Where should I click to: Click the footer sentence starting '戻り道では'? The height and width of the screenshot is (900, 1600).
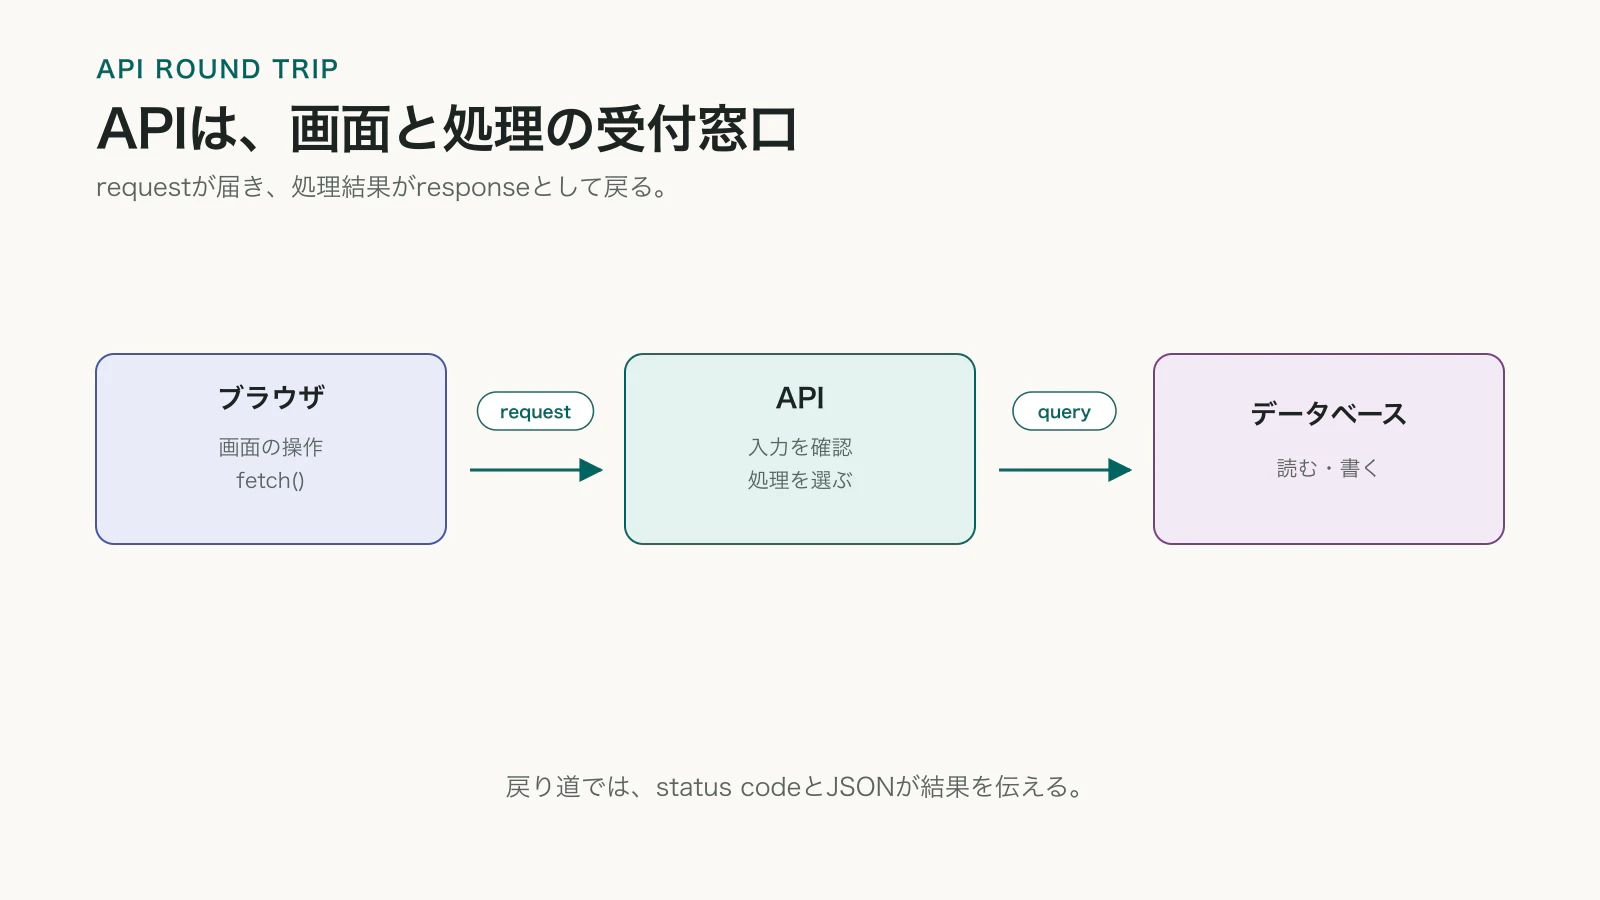click(x=796, y=787)
